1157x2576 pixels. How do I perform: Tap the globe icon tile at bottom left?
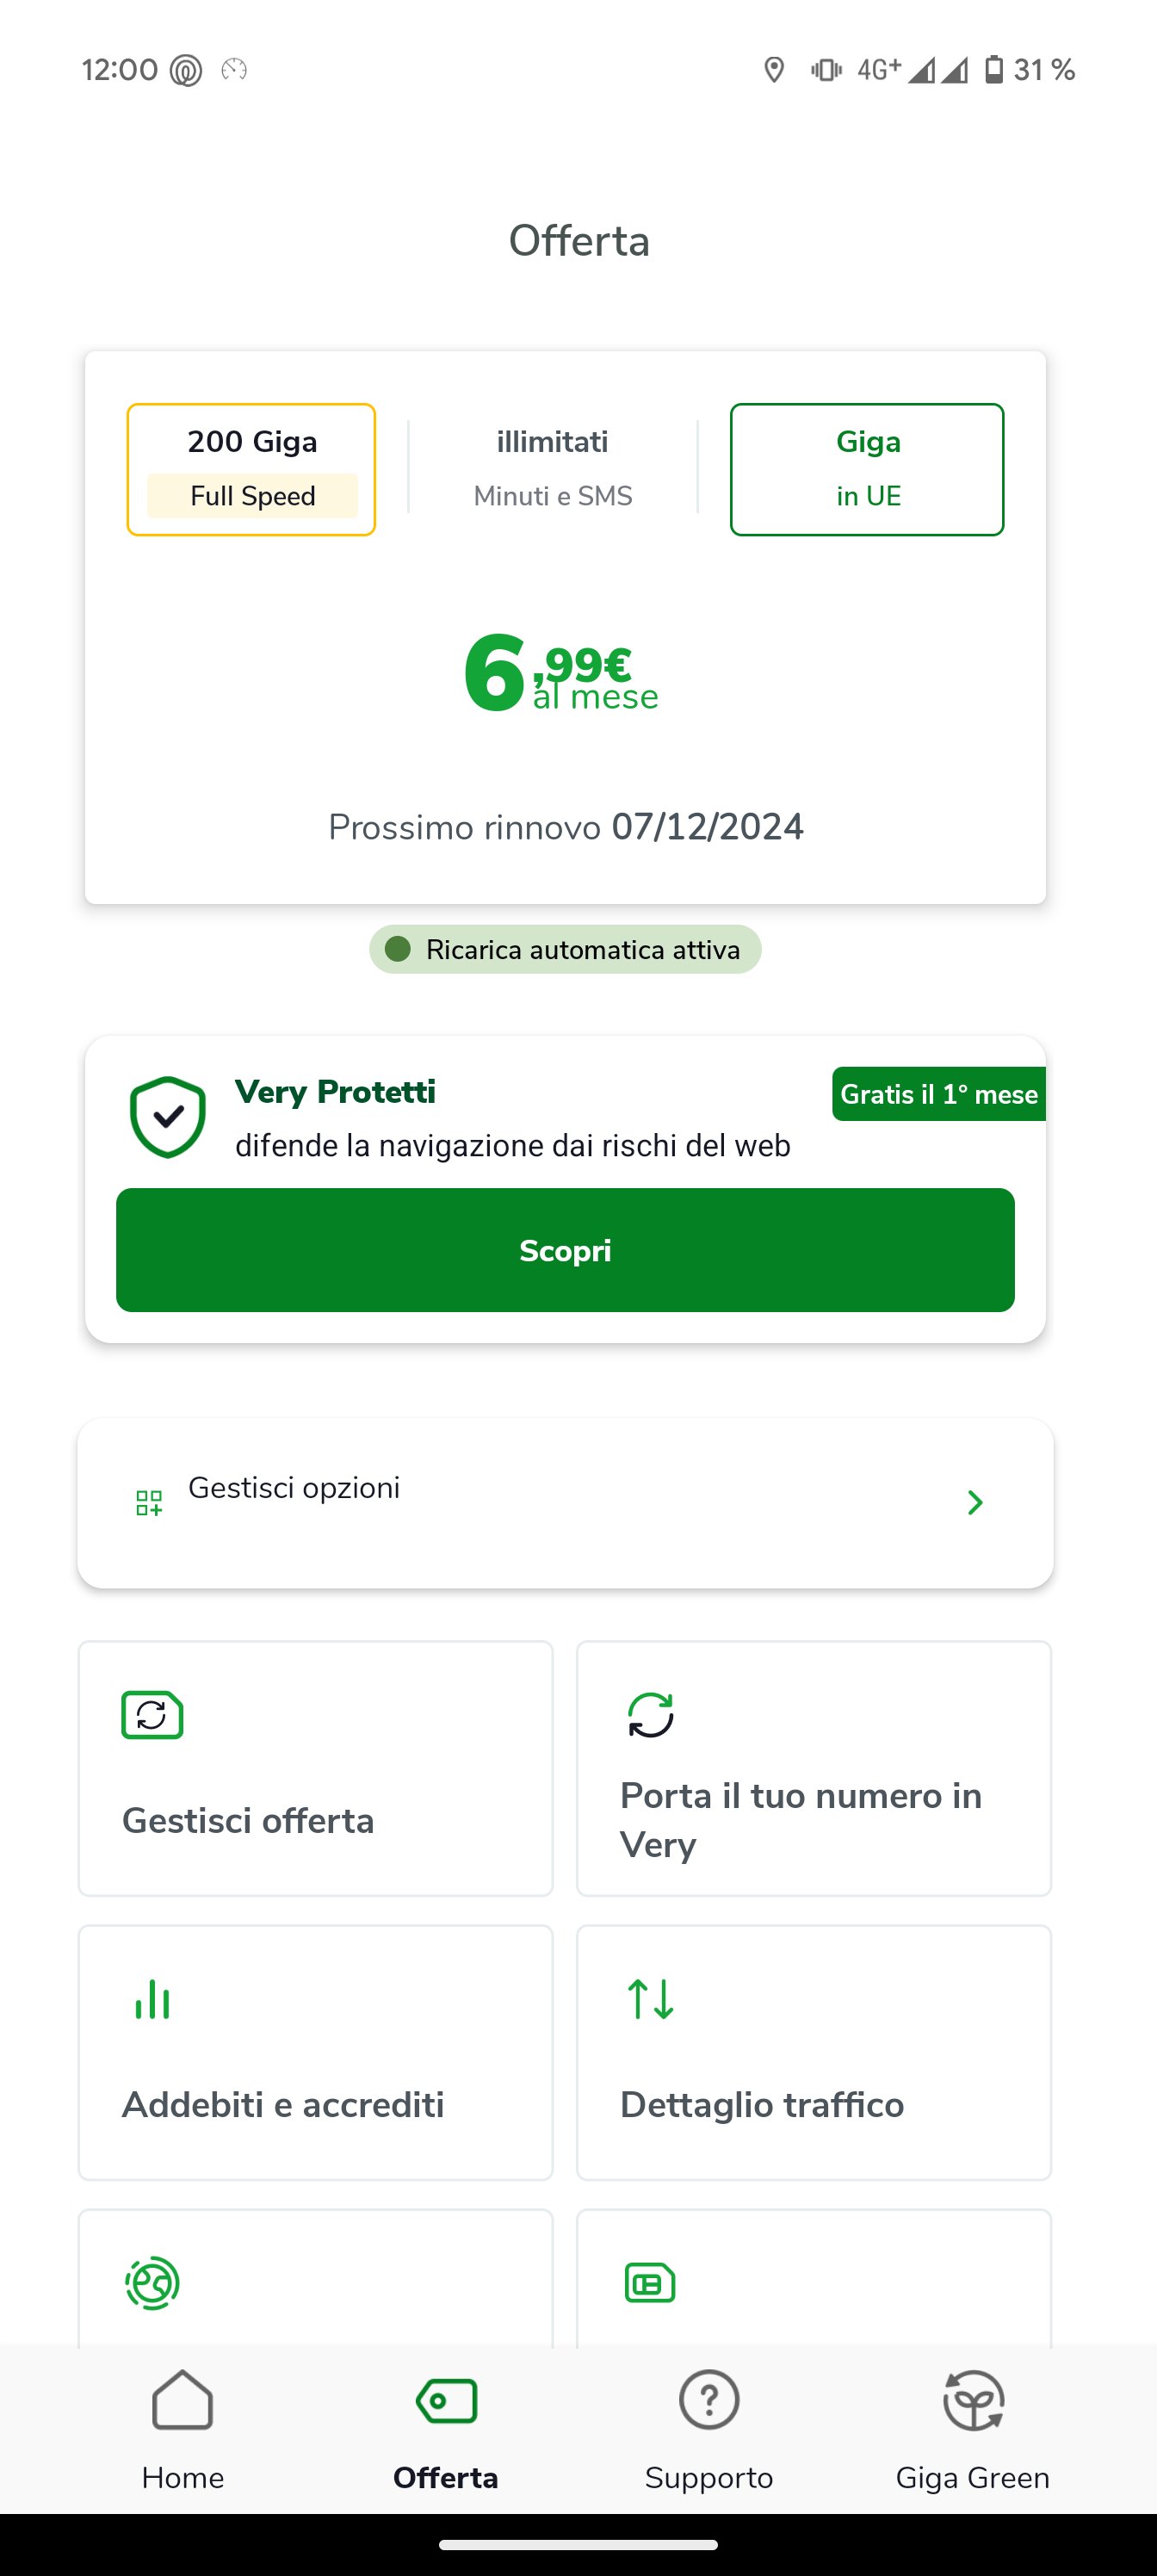pyautogui.click(x=315, y=2278)
